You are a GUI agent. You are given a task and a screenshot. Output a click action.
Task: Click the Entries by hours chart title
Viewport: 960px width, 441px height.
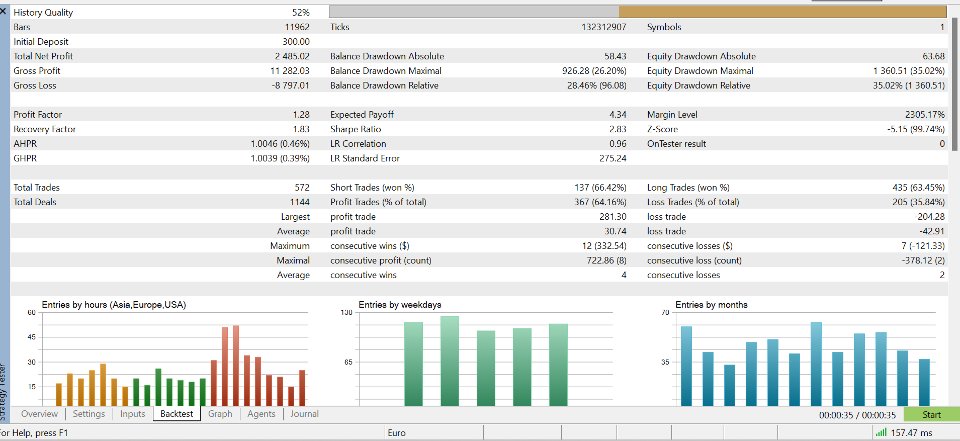click(x=114, y=304)
